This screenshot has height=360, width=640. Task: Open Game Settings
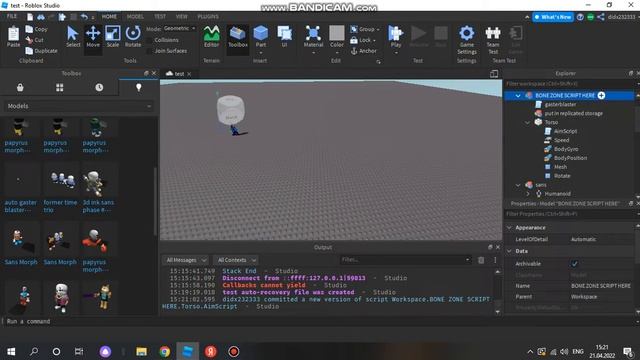467,40
